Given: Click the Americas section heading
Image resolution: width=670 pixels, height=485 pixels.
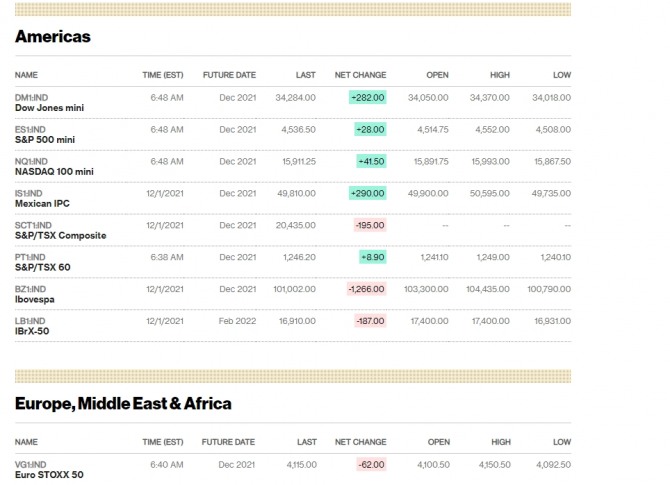Looking at the screenshot, I should 53,37.
